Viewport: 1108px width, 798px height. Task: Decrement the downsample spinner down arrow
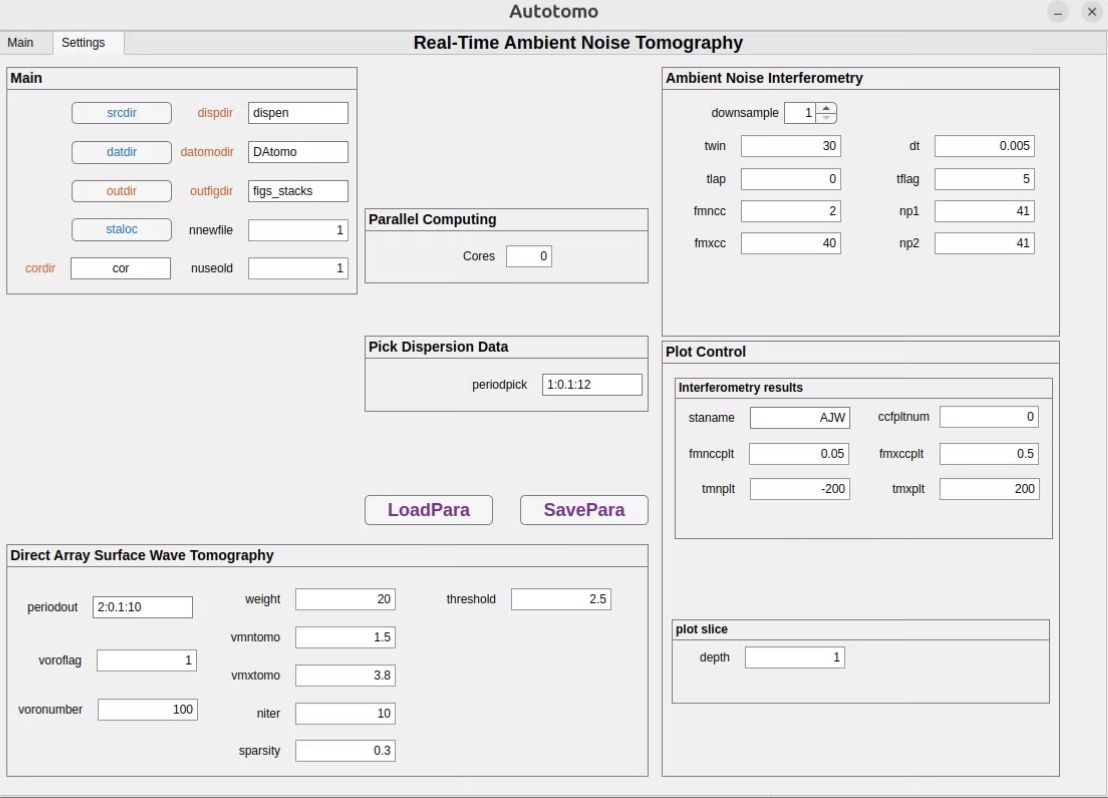(826, 118)
